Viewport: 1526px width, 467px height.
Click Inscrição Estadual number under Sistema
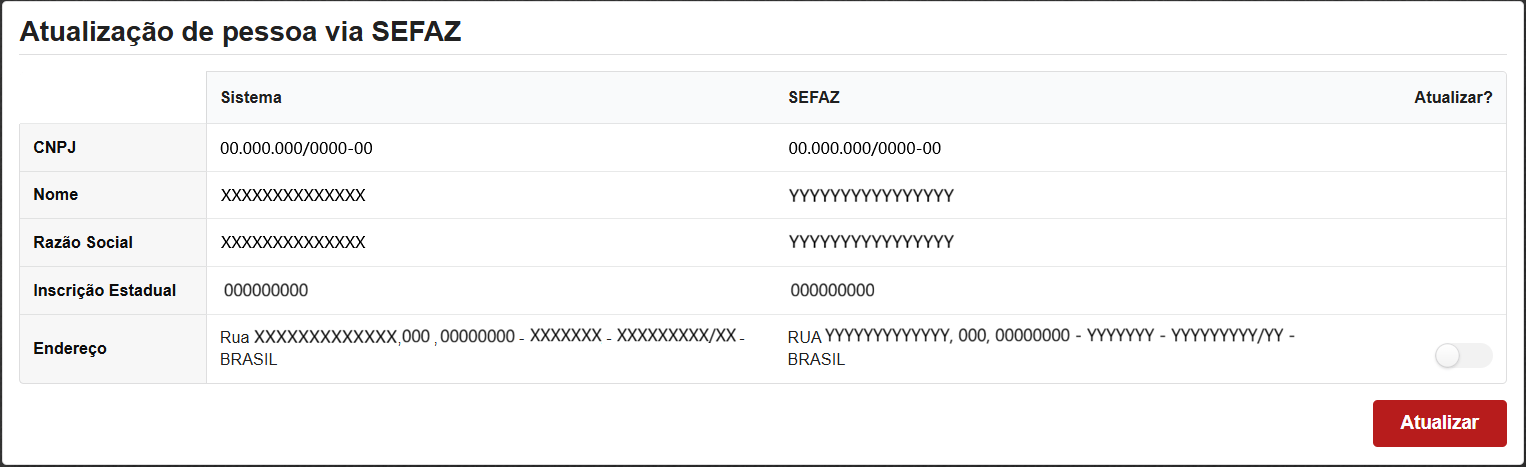(266, 291)
